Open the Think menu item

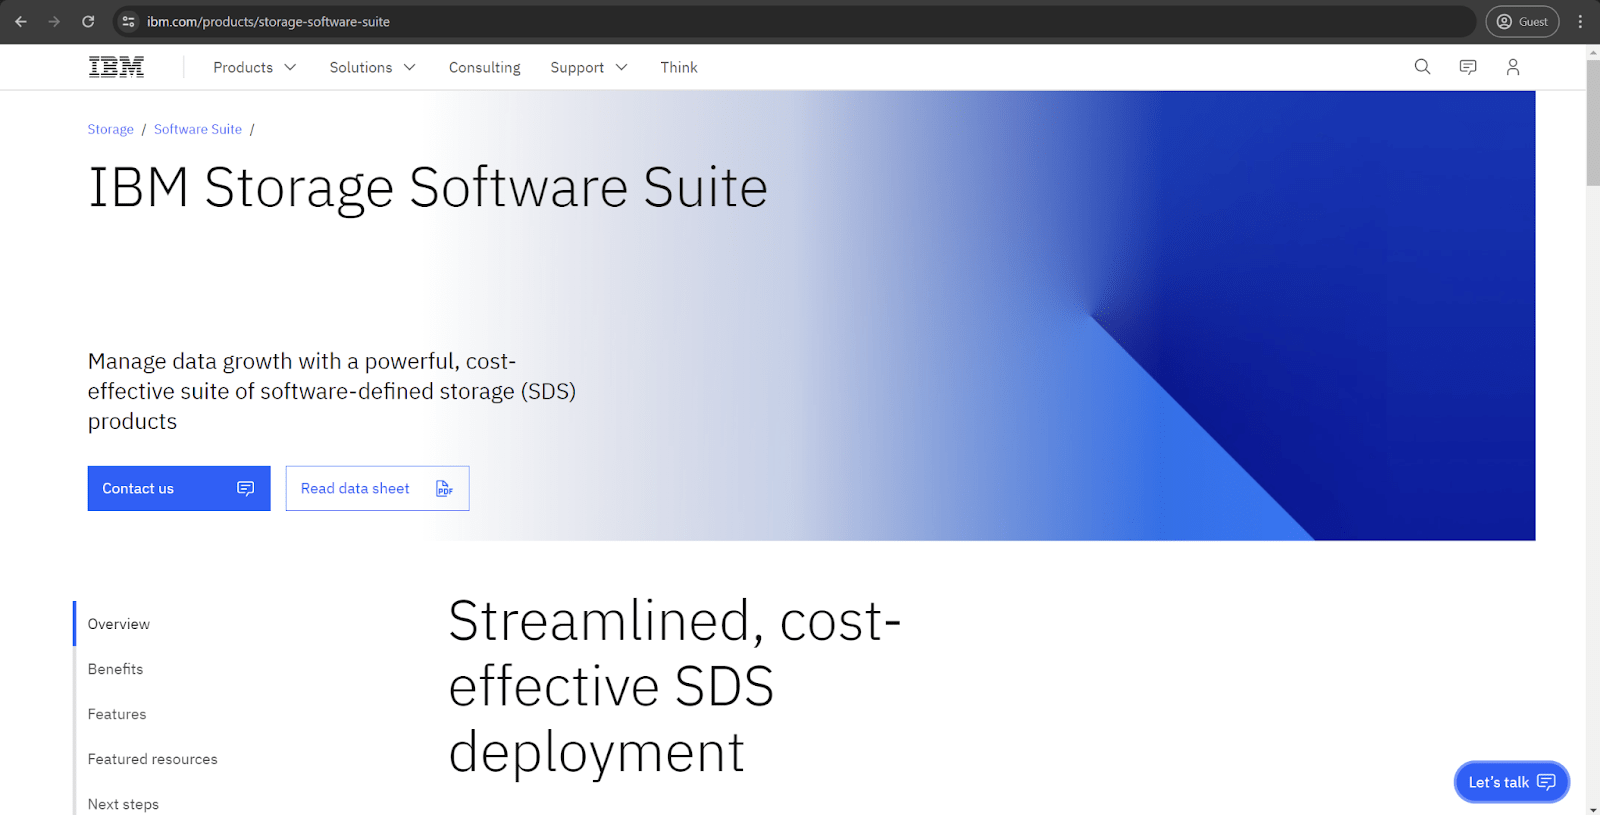679,67
